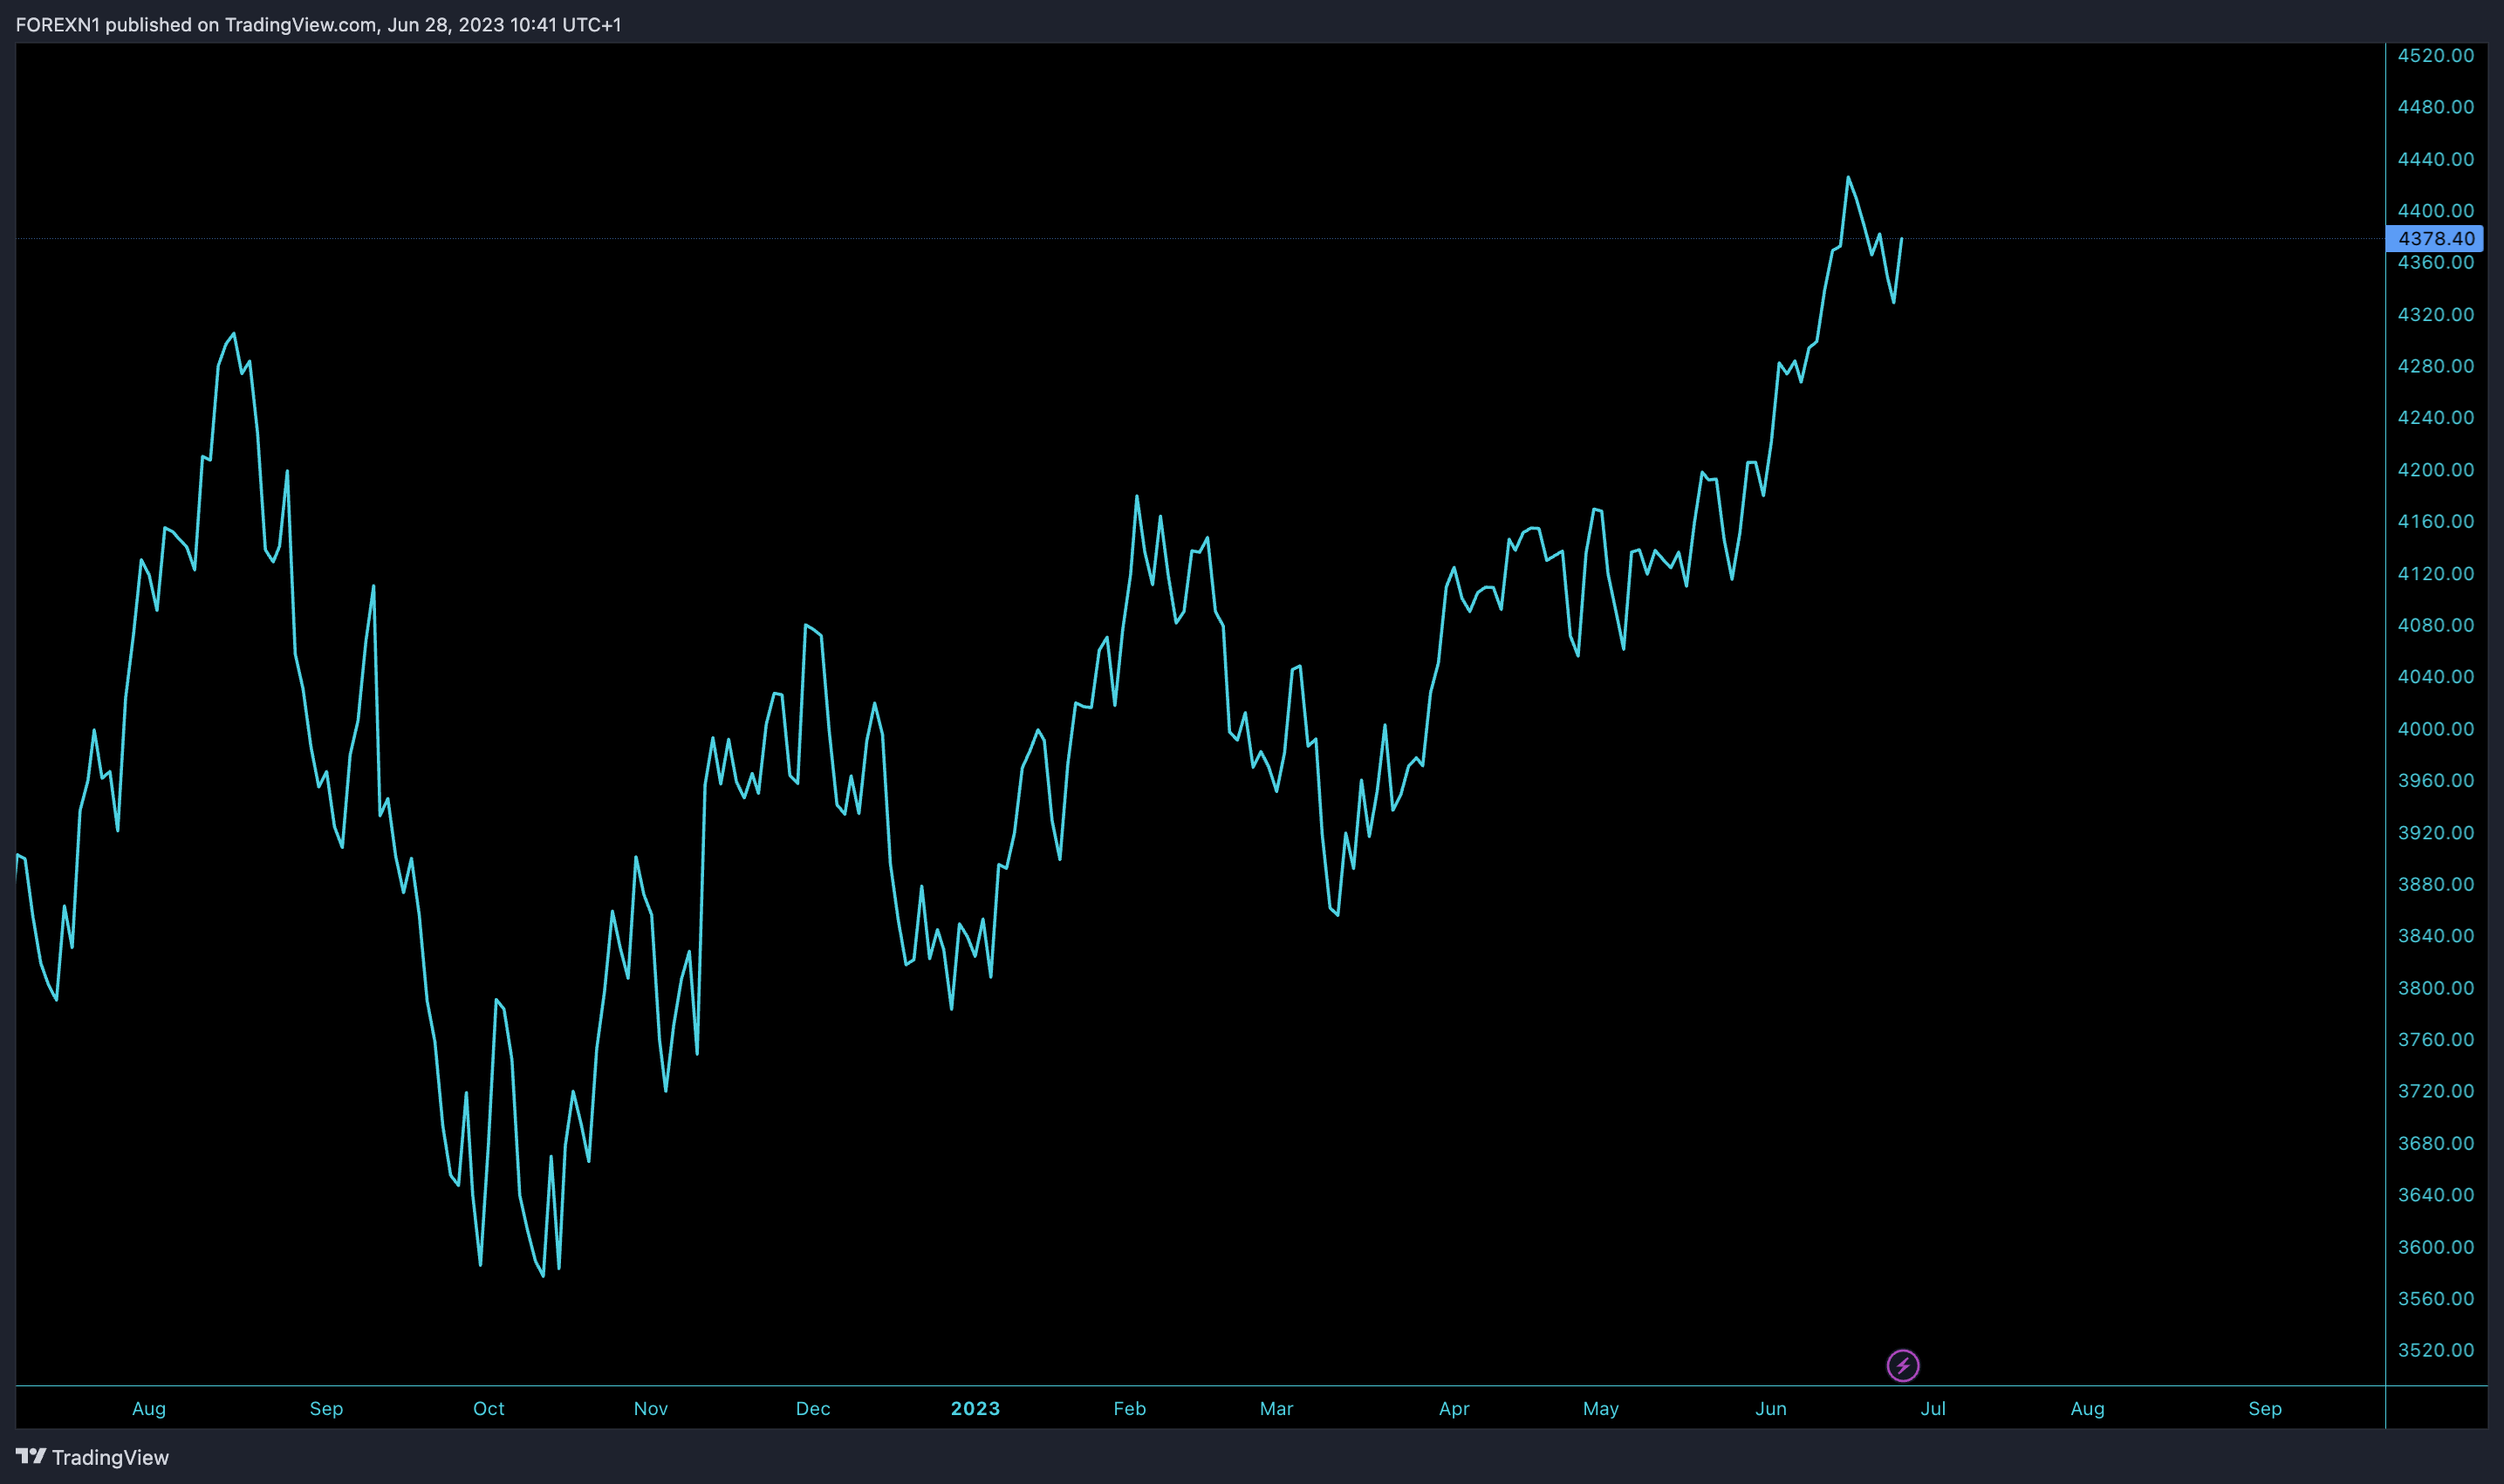Click the Apr label on time axis
Image resolution: width=2504 pixels, height=1484 pixels.
[1453, 1409]
